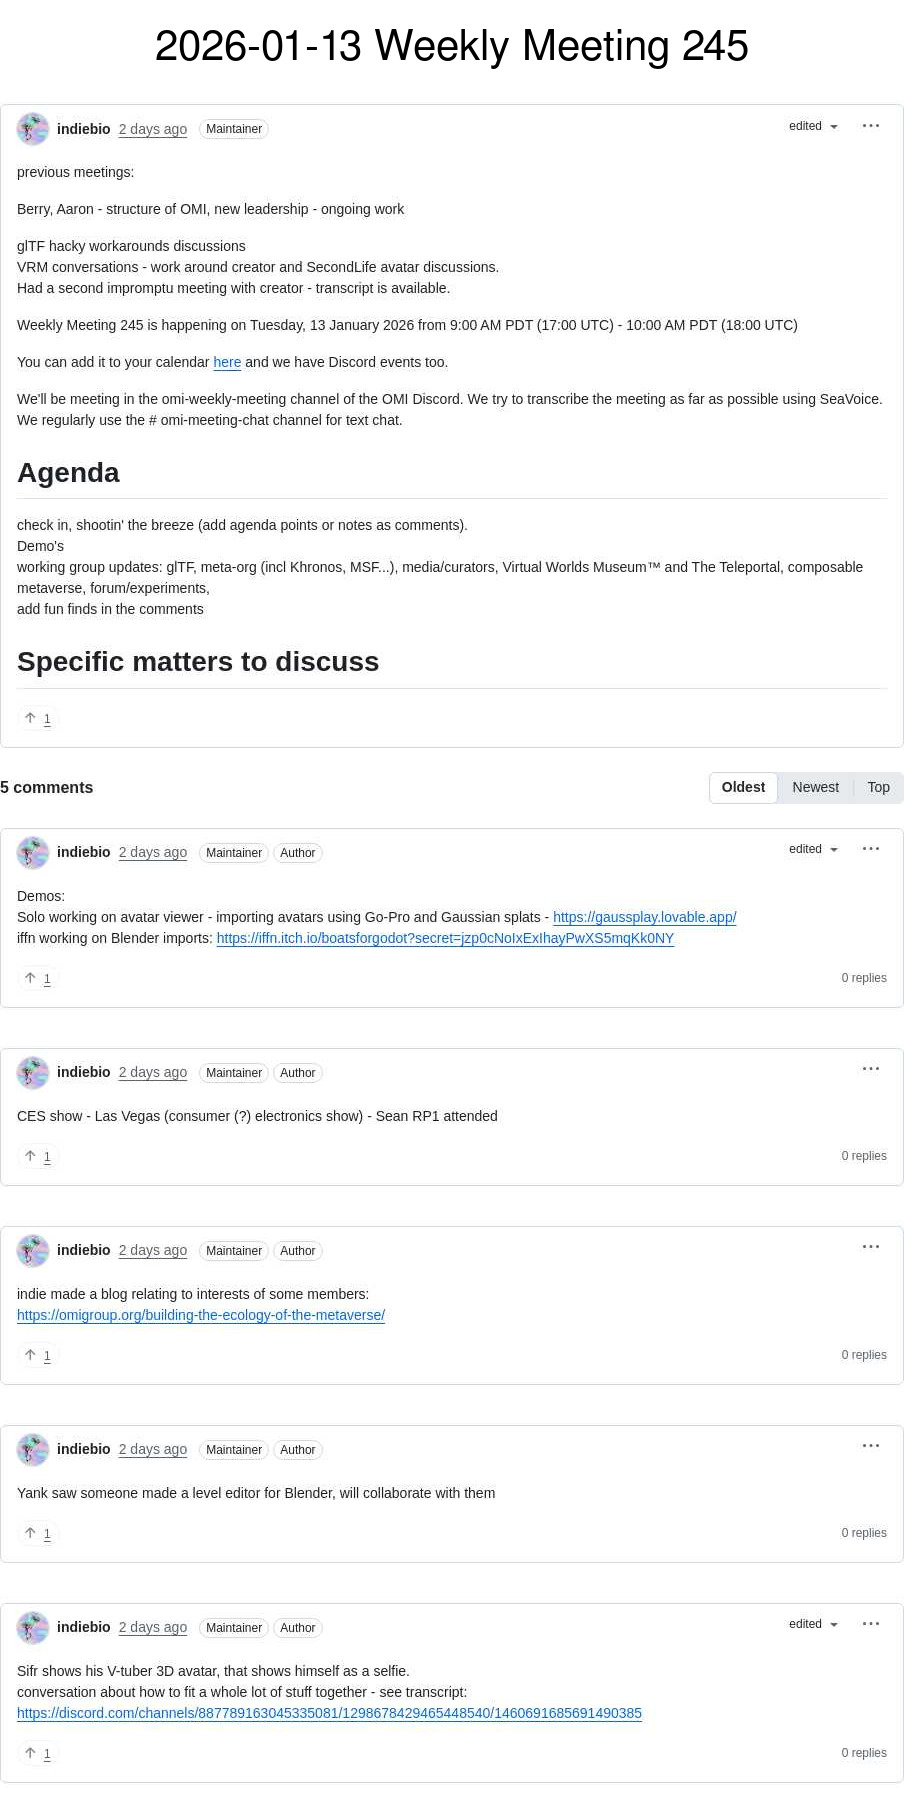Click the '2 days ago' timestamp on the main post
The image size is (904, 1803).
153,129
